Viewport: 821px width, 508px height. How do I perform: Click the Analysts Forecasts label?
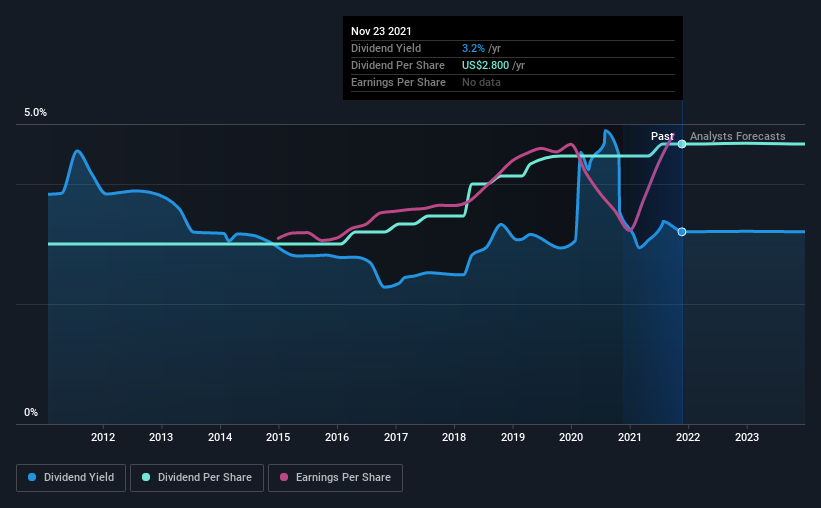tap(737, 136)
